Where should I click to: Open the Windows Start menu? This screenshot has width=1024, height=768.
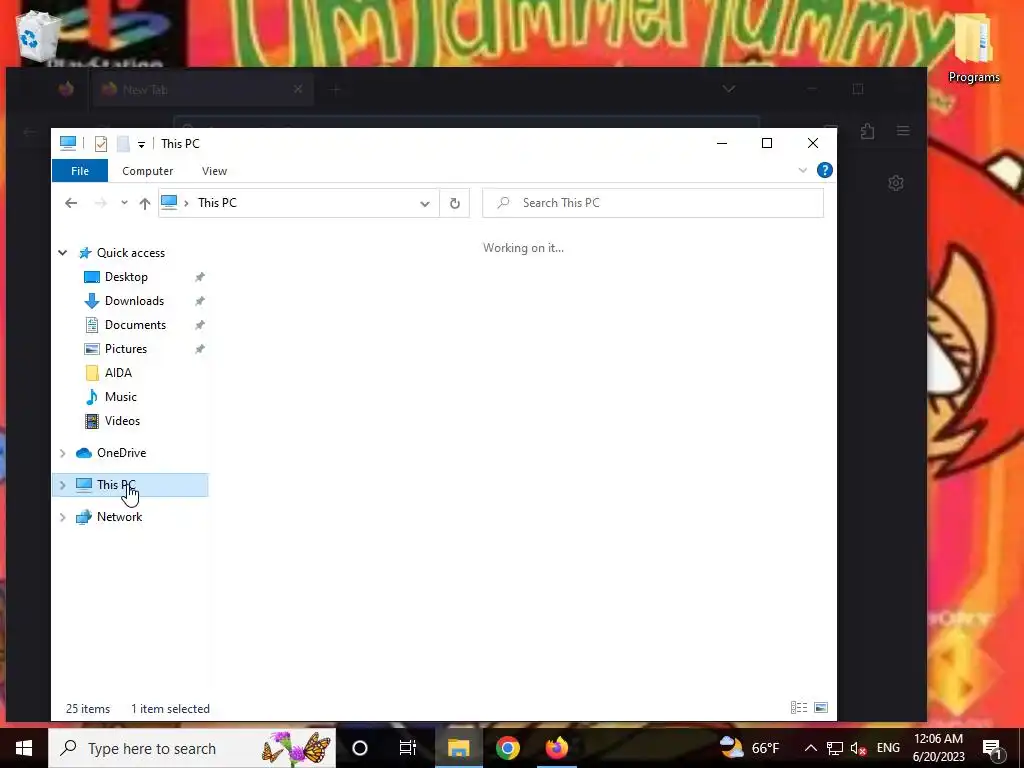(x=24, y=748)
